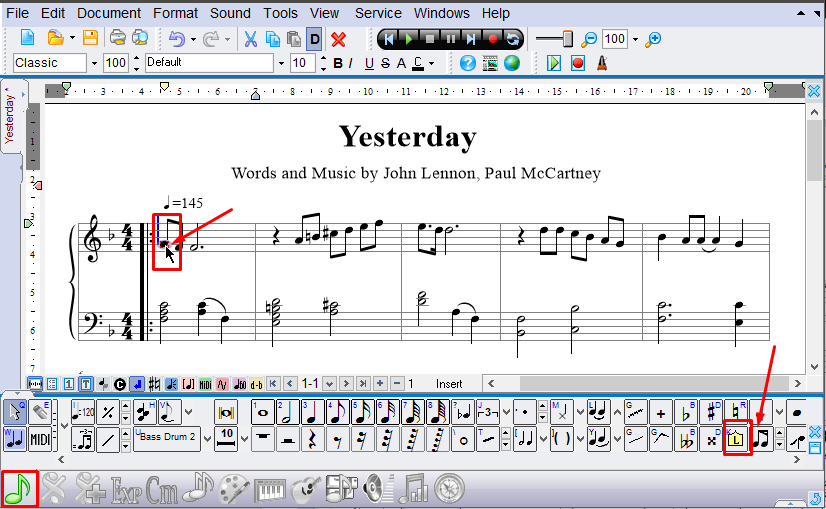The width and height of the screenshot is (826, 509).
Task: Open the Document menu
Action: (x=109, y=13)
